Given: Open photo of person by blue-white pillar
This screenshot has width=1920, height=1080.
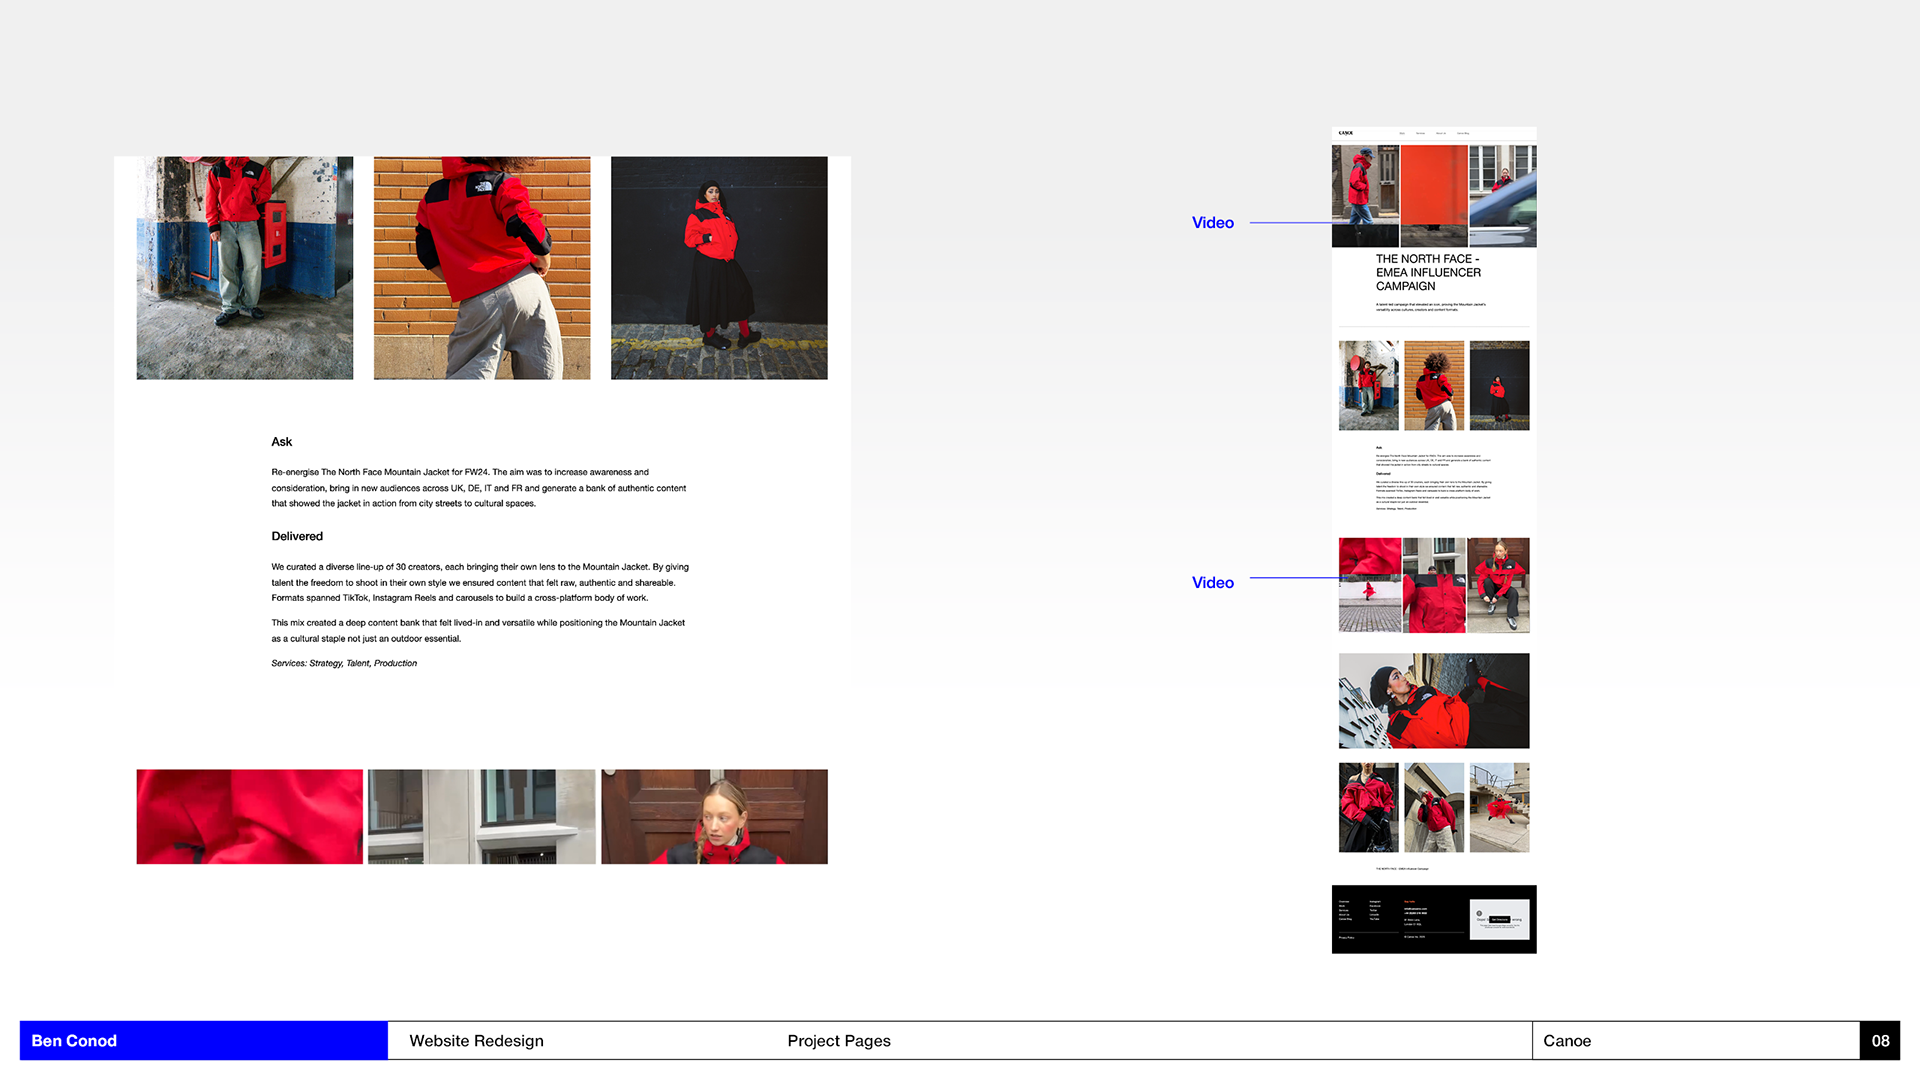Looking at the screenshot, I should point(244,268).
